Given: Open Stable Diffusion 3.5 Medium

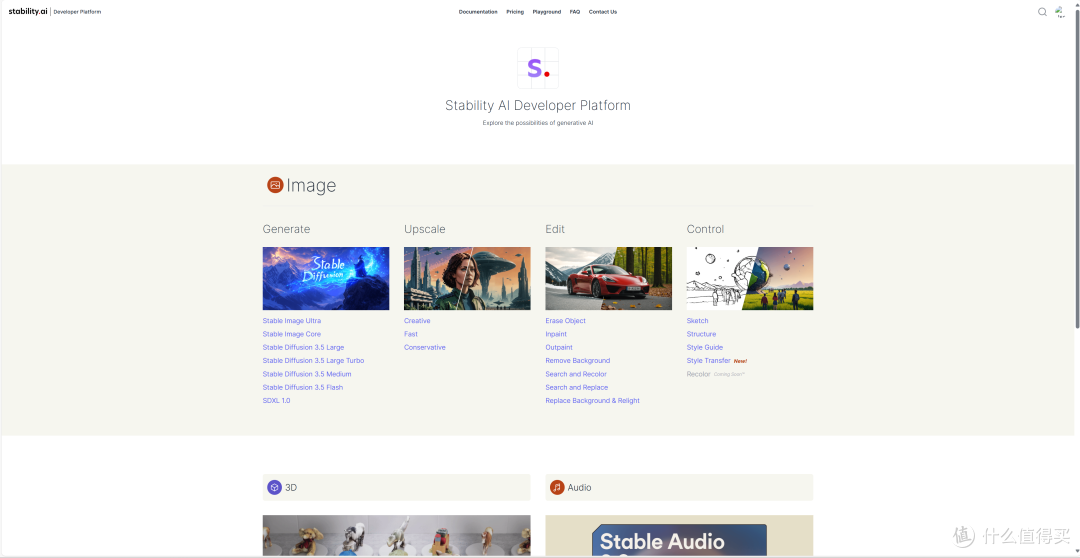Looking at the screenshot, I should pyautogui.click(x=307, y=374).
